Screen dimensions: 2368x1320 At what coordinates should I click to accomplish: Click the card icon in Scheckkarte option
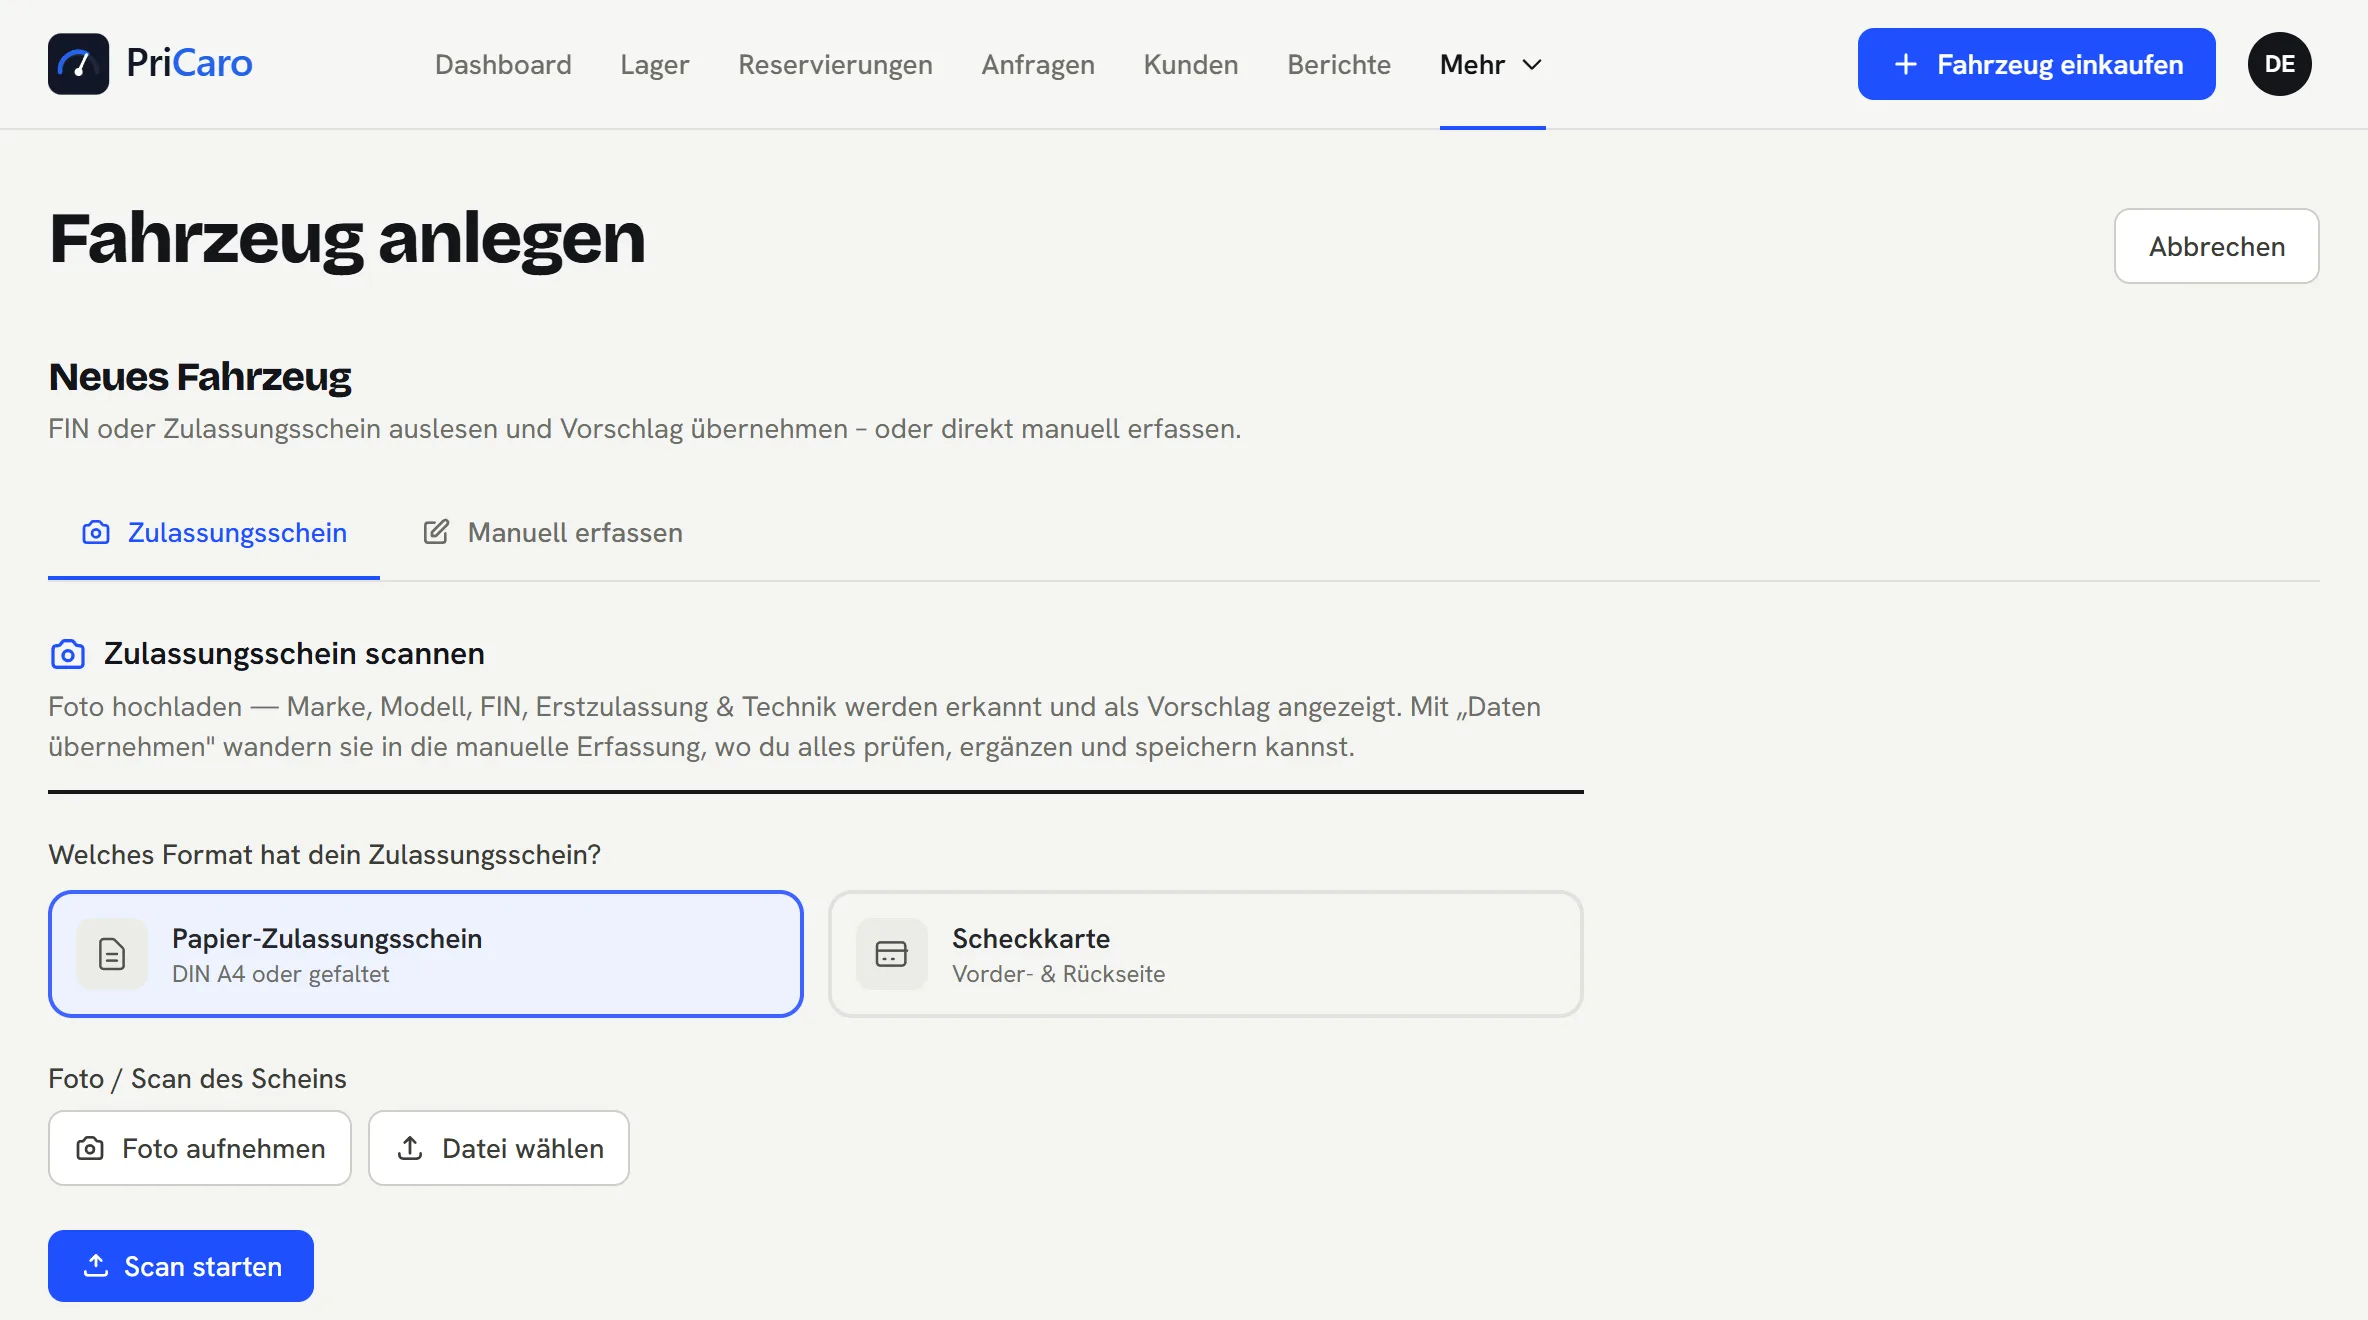[x=891, y=954]
